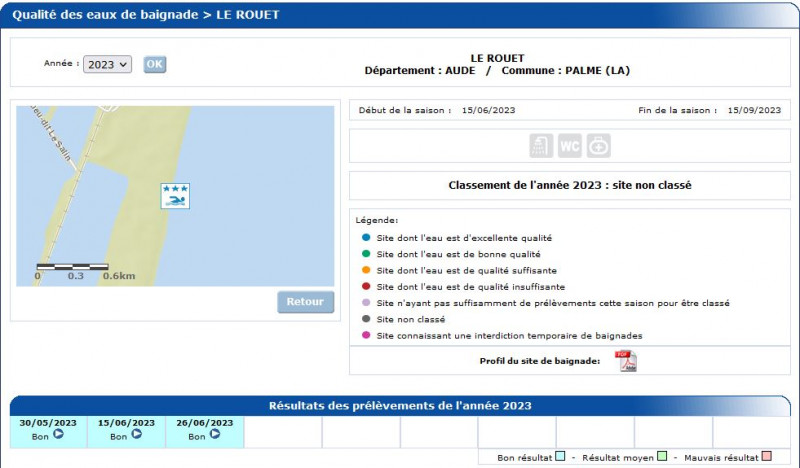The image size is (800, 468).
Task: Open details arrow for 30/05/2023 sample
Action: pos(58,435)
